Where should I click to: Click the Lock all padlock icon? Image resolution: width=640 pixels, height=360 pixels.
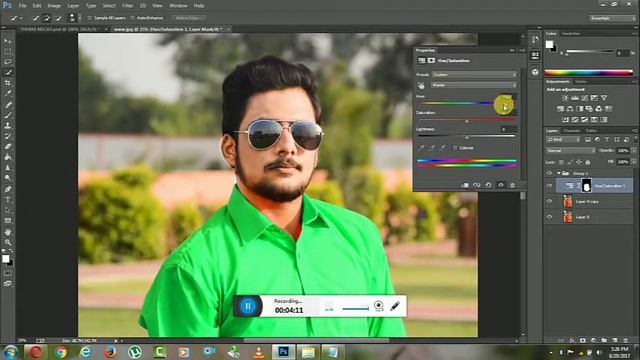(x=588, y=162)
